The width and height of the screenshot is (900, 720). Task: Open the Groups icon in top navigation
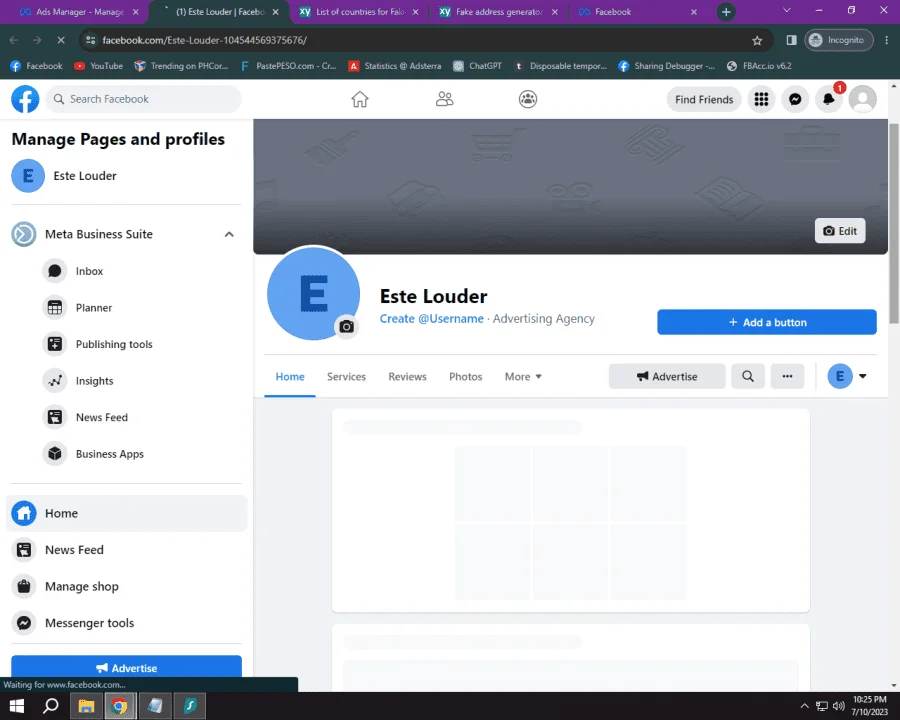[x=527, y=99]
